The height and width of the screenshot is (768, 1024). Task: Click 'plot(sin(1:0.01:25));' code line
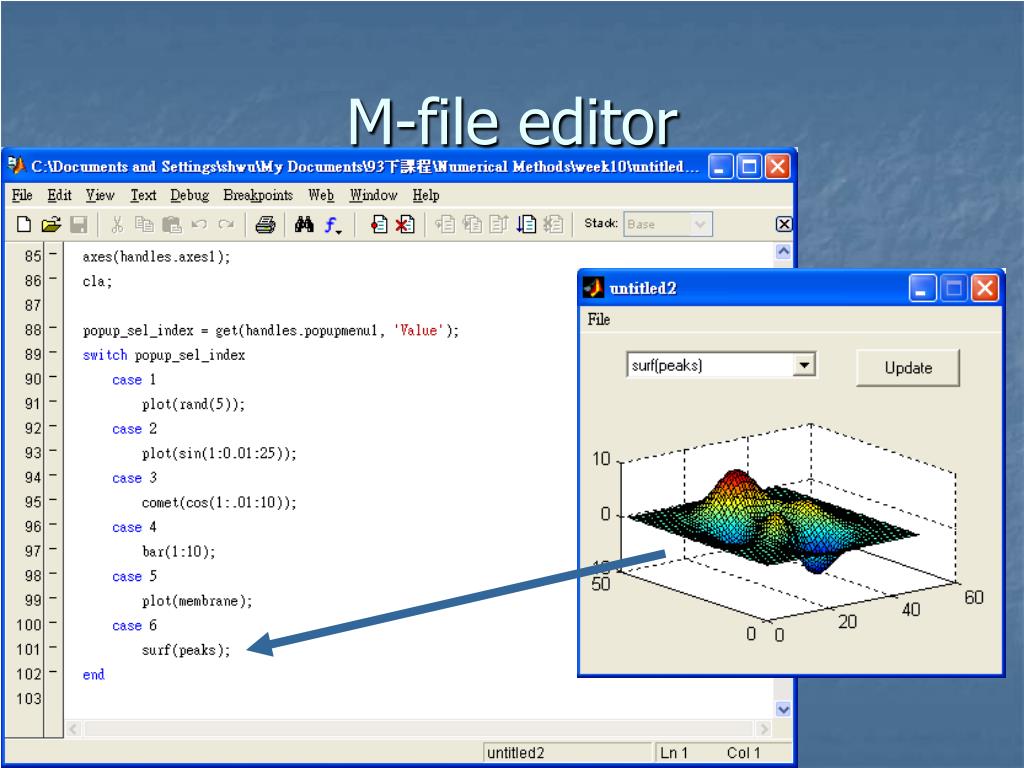point(219,453)
